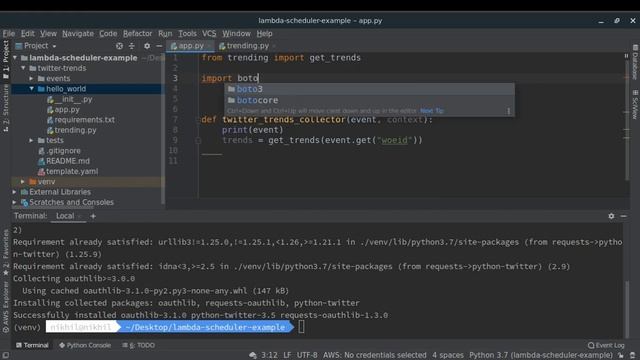This screenshot has height=360, width=640.
Task: Select app.py in project tree
Action: [x=63, y=109]
